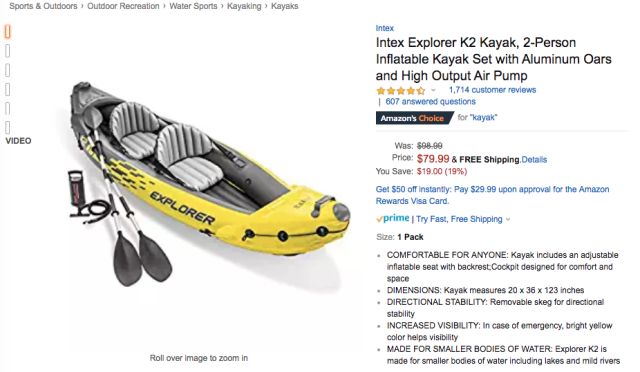This screenshot has width=640, height=372.
Task: Select the fourth product image thumbnail
Action: click(7, 89)
